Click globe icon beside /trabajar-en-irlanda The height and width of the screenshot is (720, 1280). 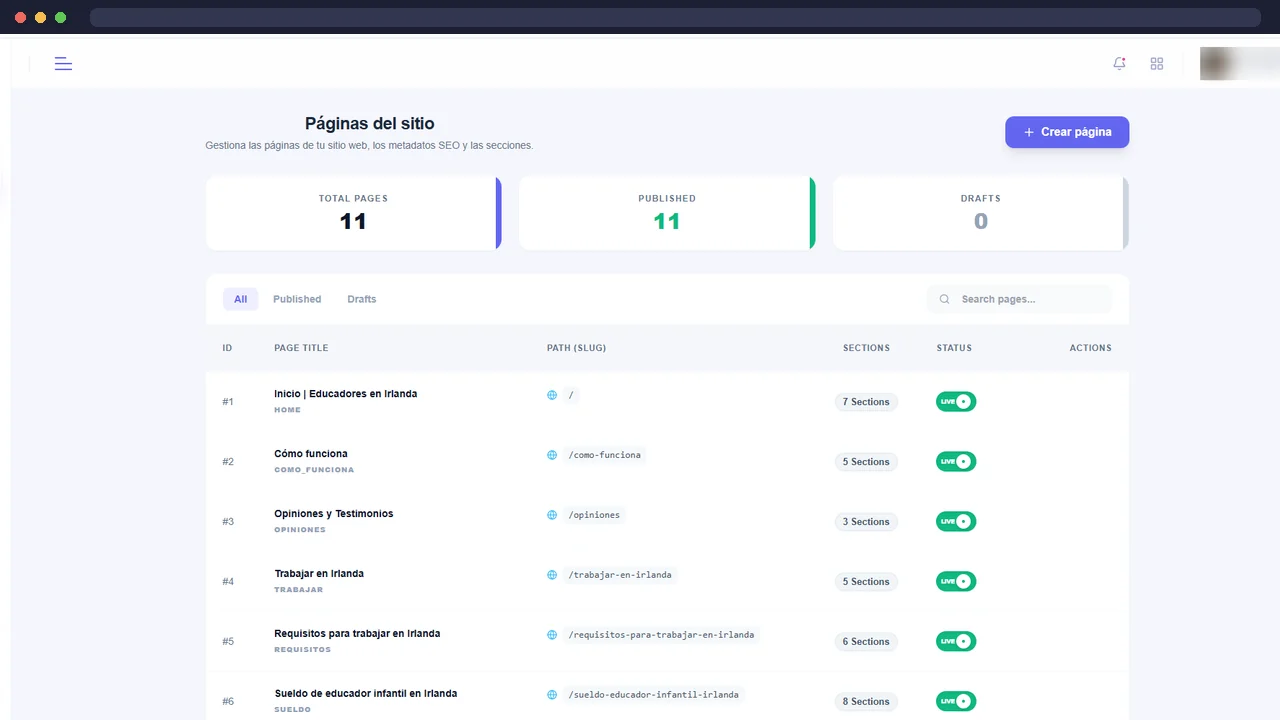(x=552, y=575)
